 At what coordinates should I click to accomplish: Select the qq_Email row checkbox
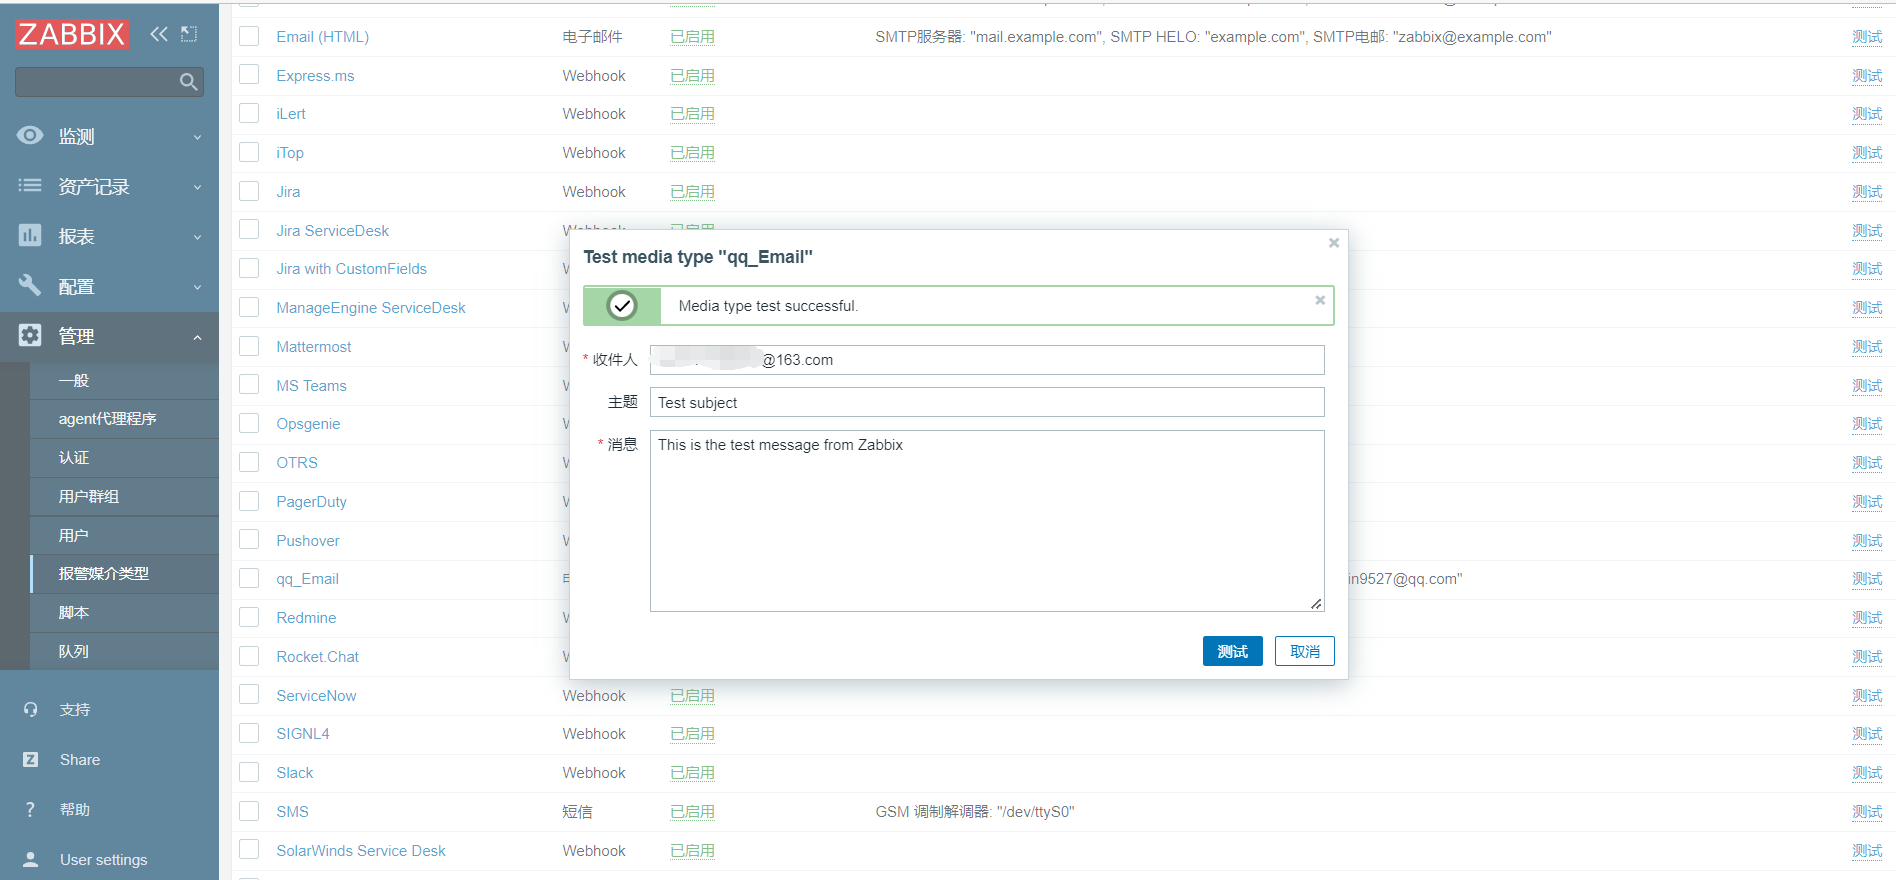249,578
